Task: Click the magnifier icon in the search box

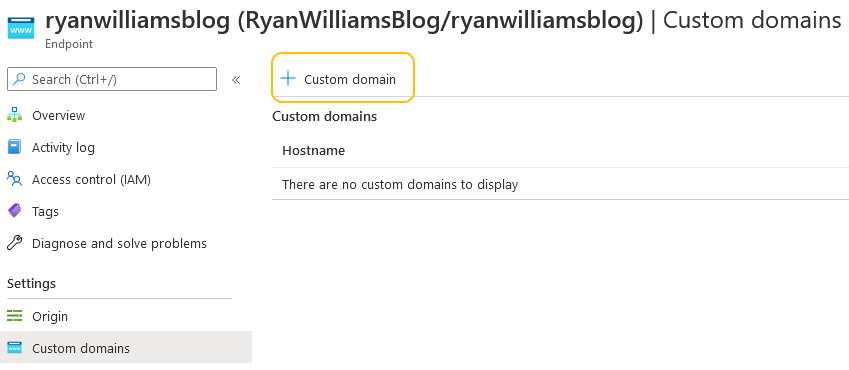Action: 19,79
